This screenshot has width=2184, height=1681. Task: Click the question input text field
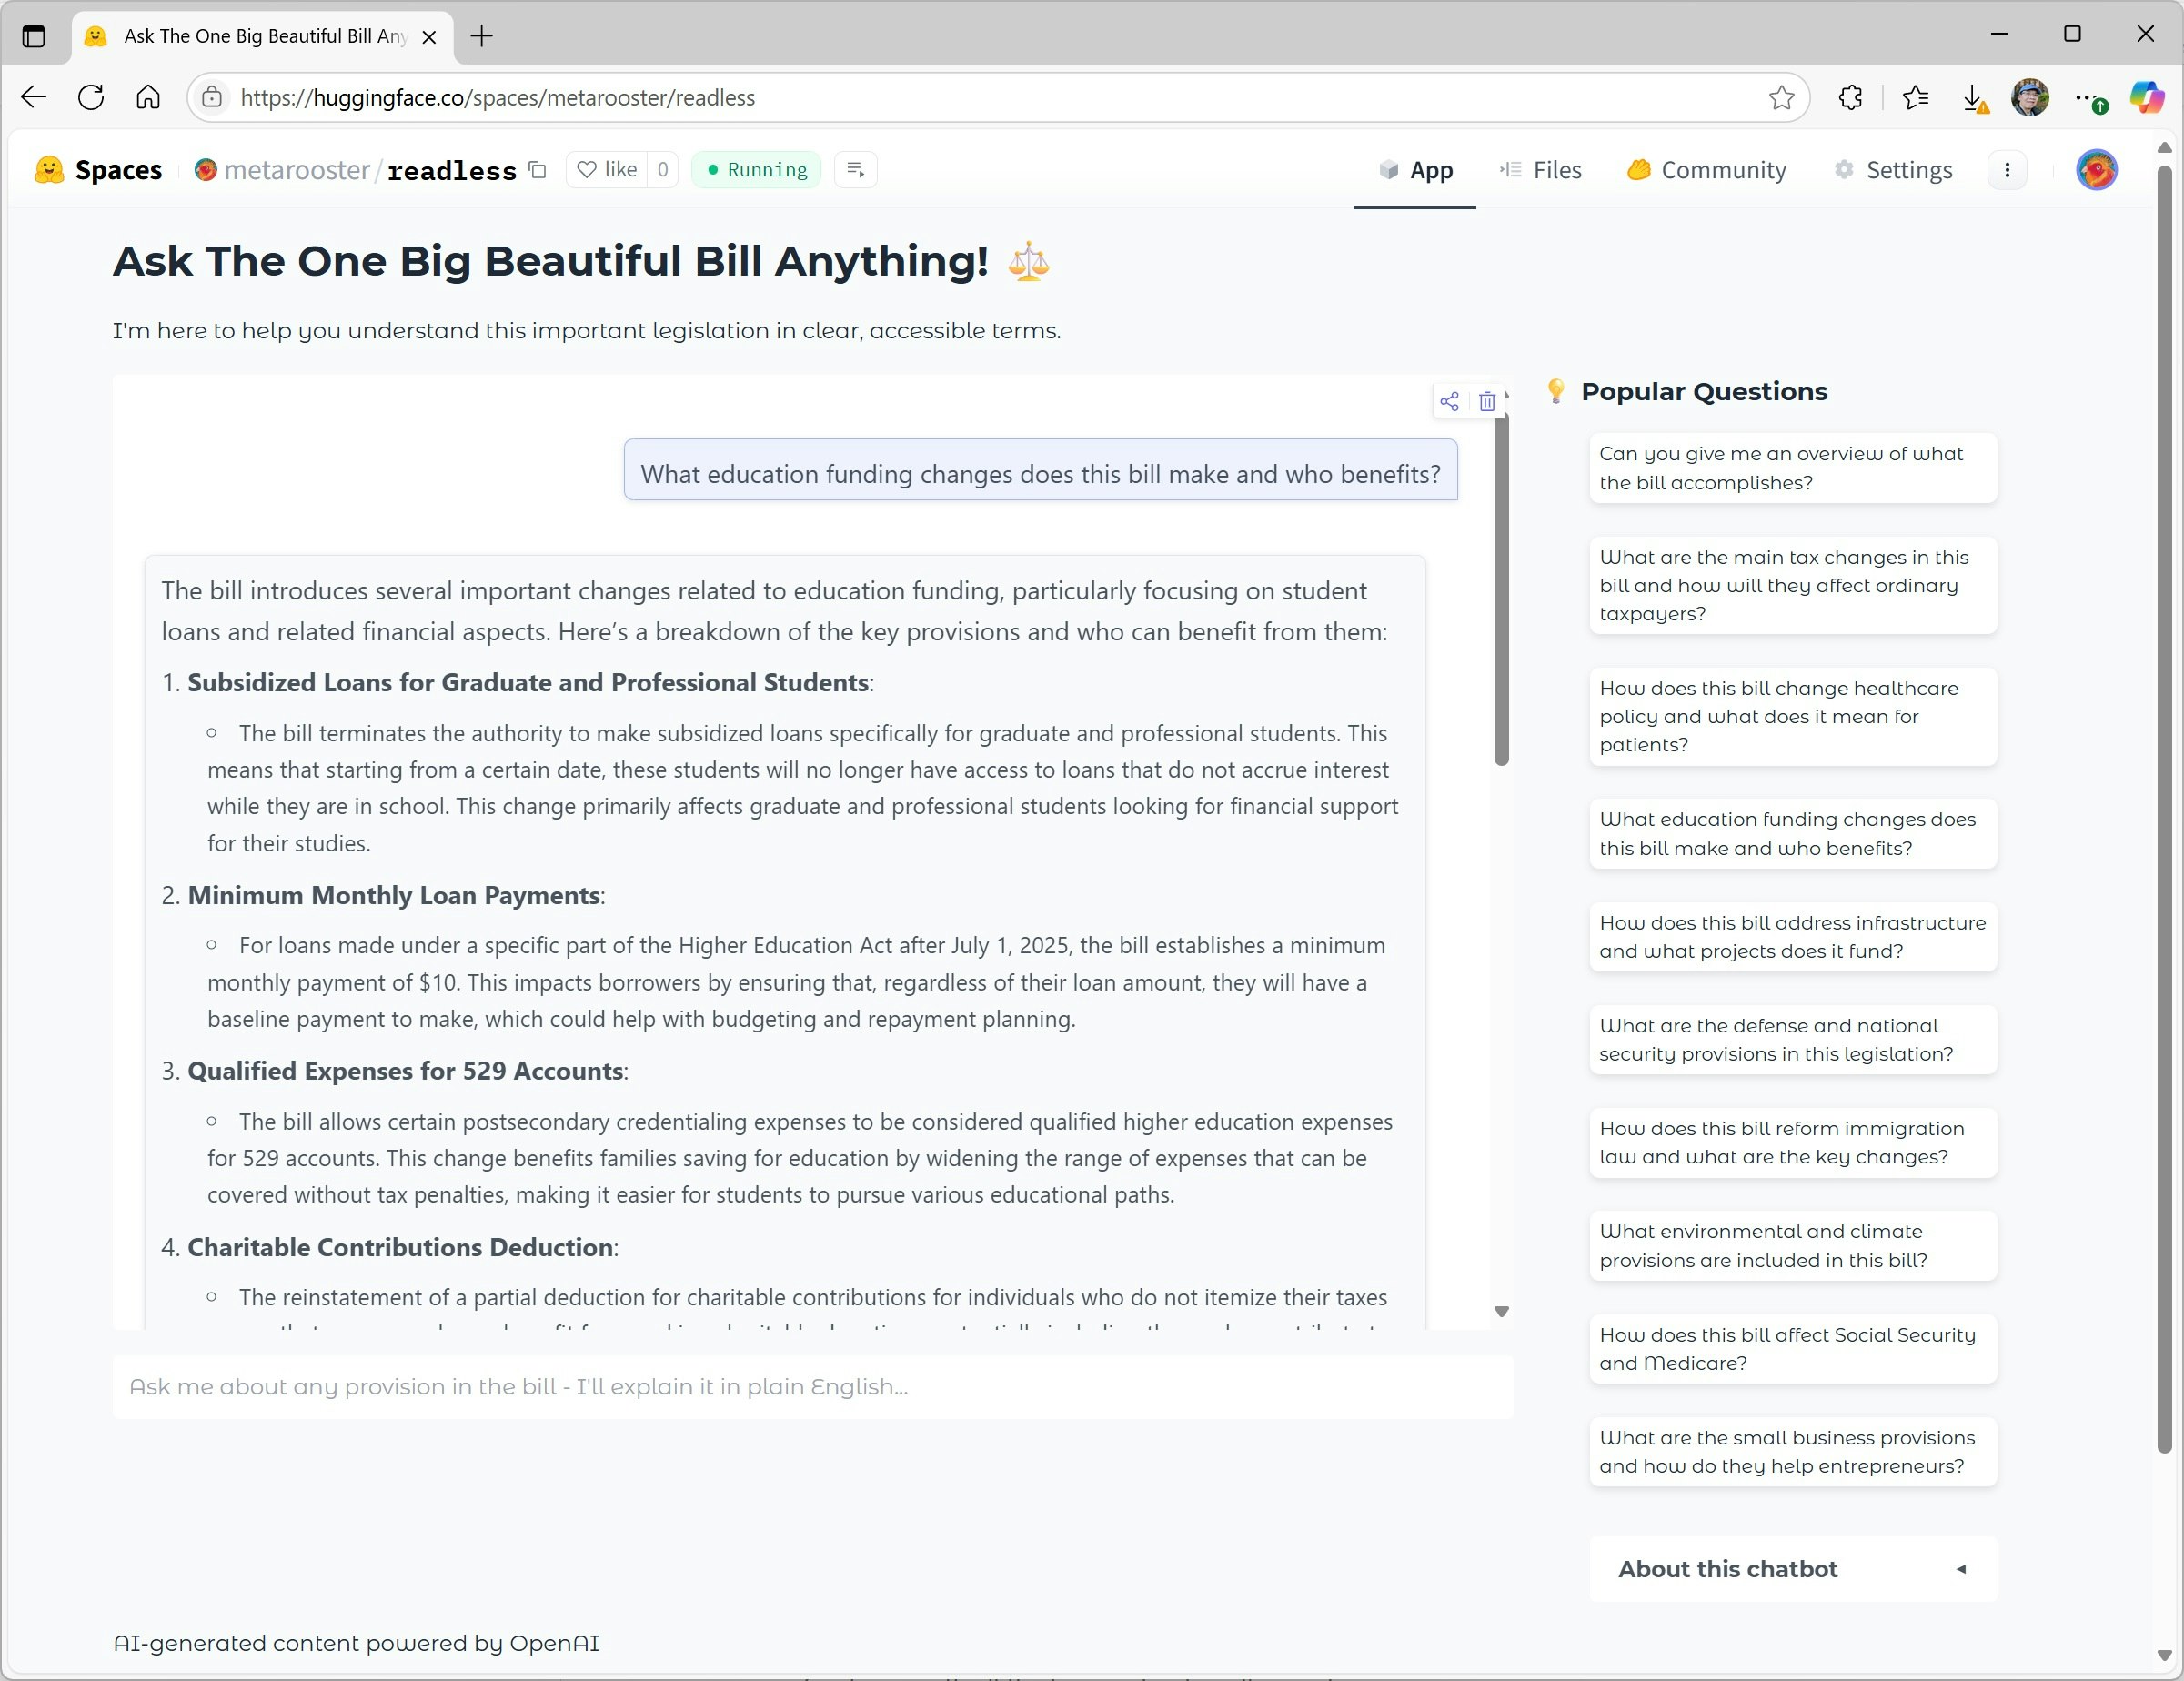(812, 1386)
